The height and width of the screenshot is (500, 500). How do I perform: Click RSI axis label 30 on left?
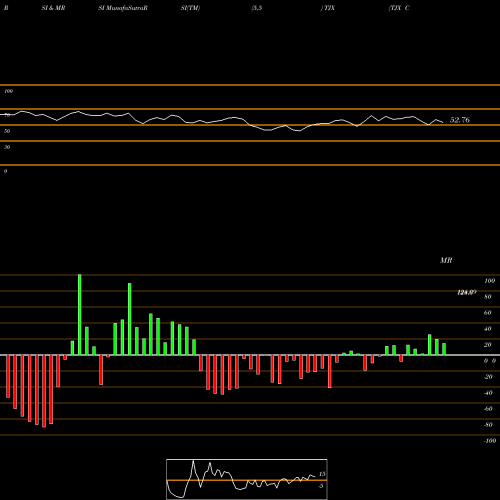[7, 147]
